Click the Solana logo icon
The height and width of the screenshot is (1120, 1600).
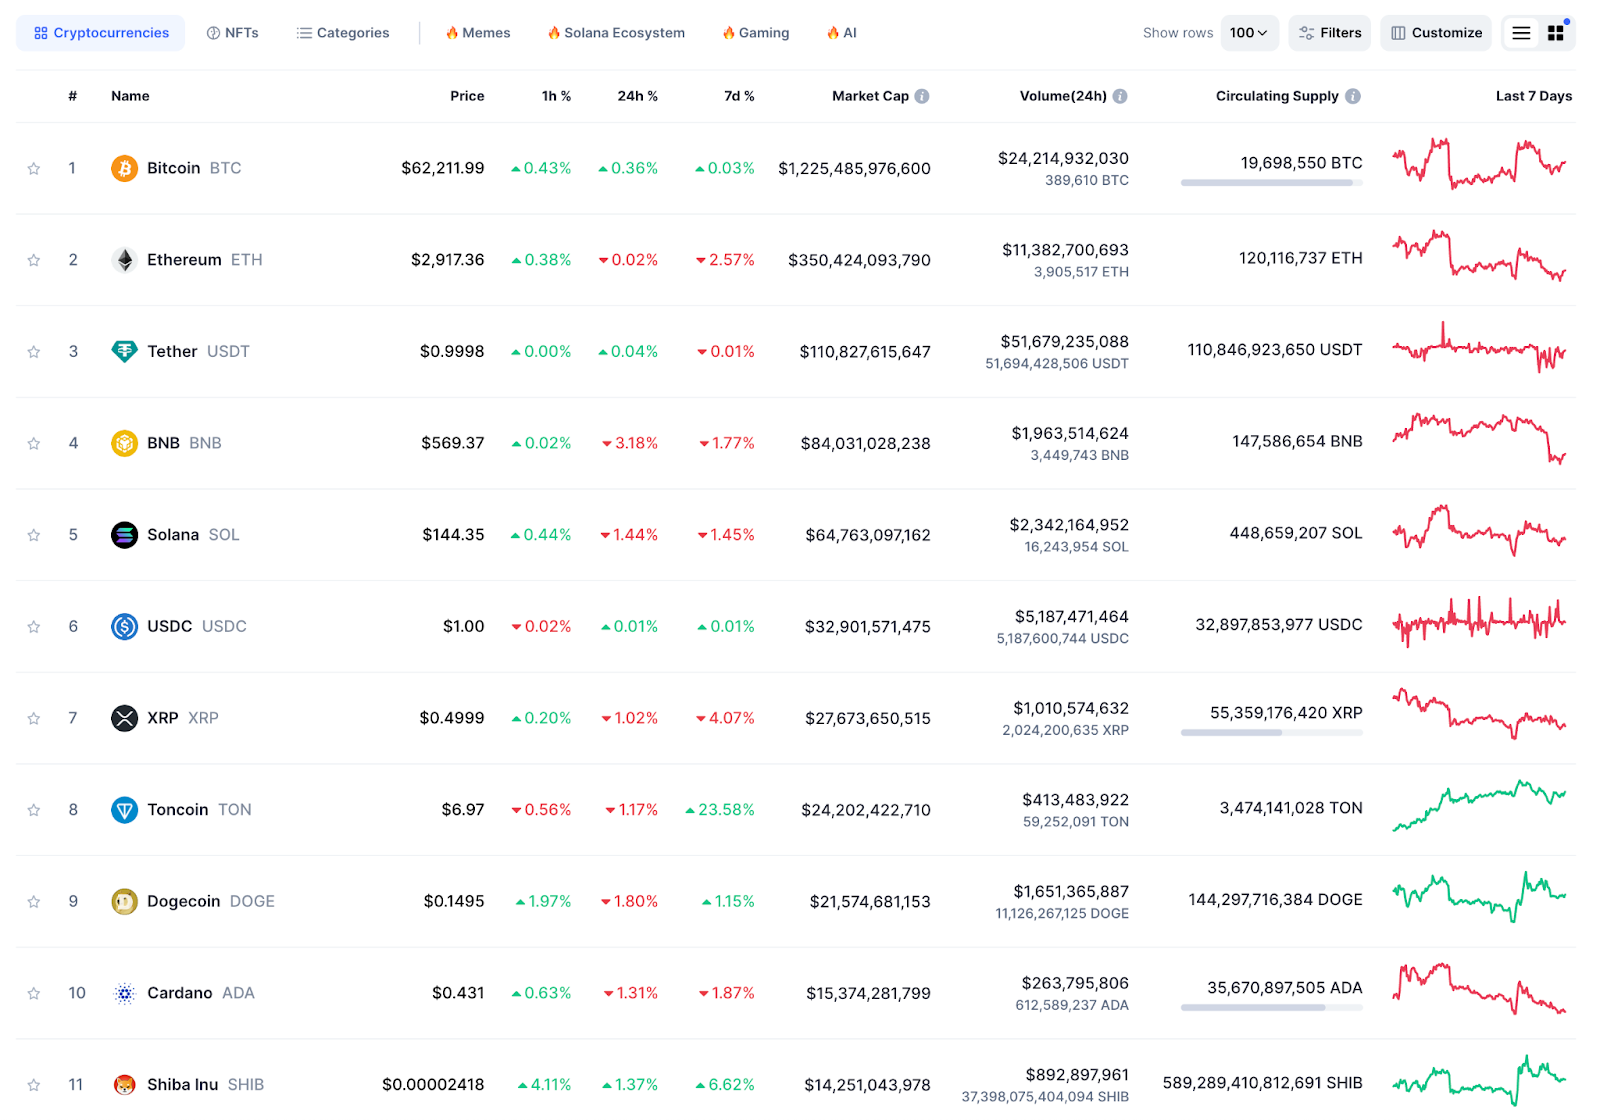point(124,535)
